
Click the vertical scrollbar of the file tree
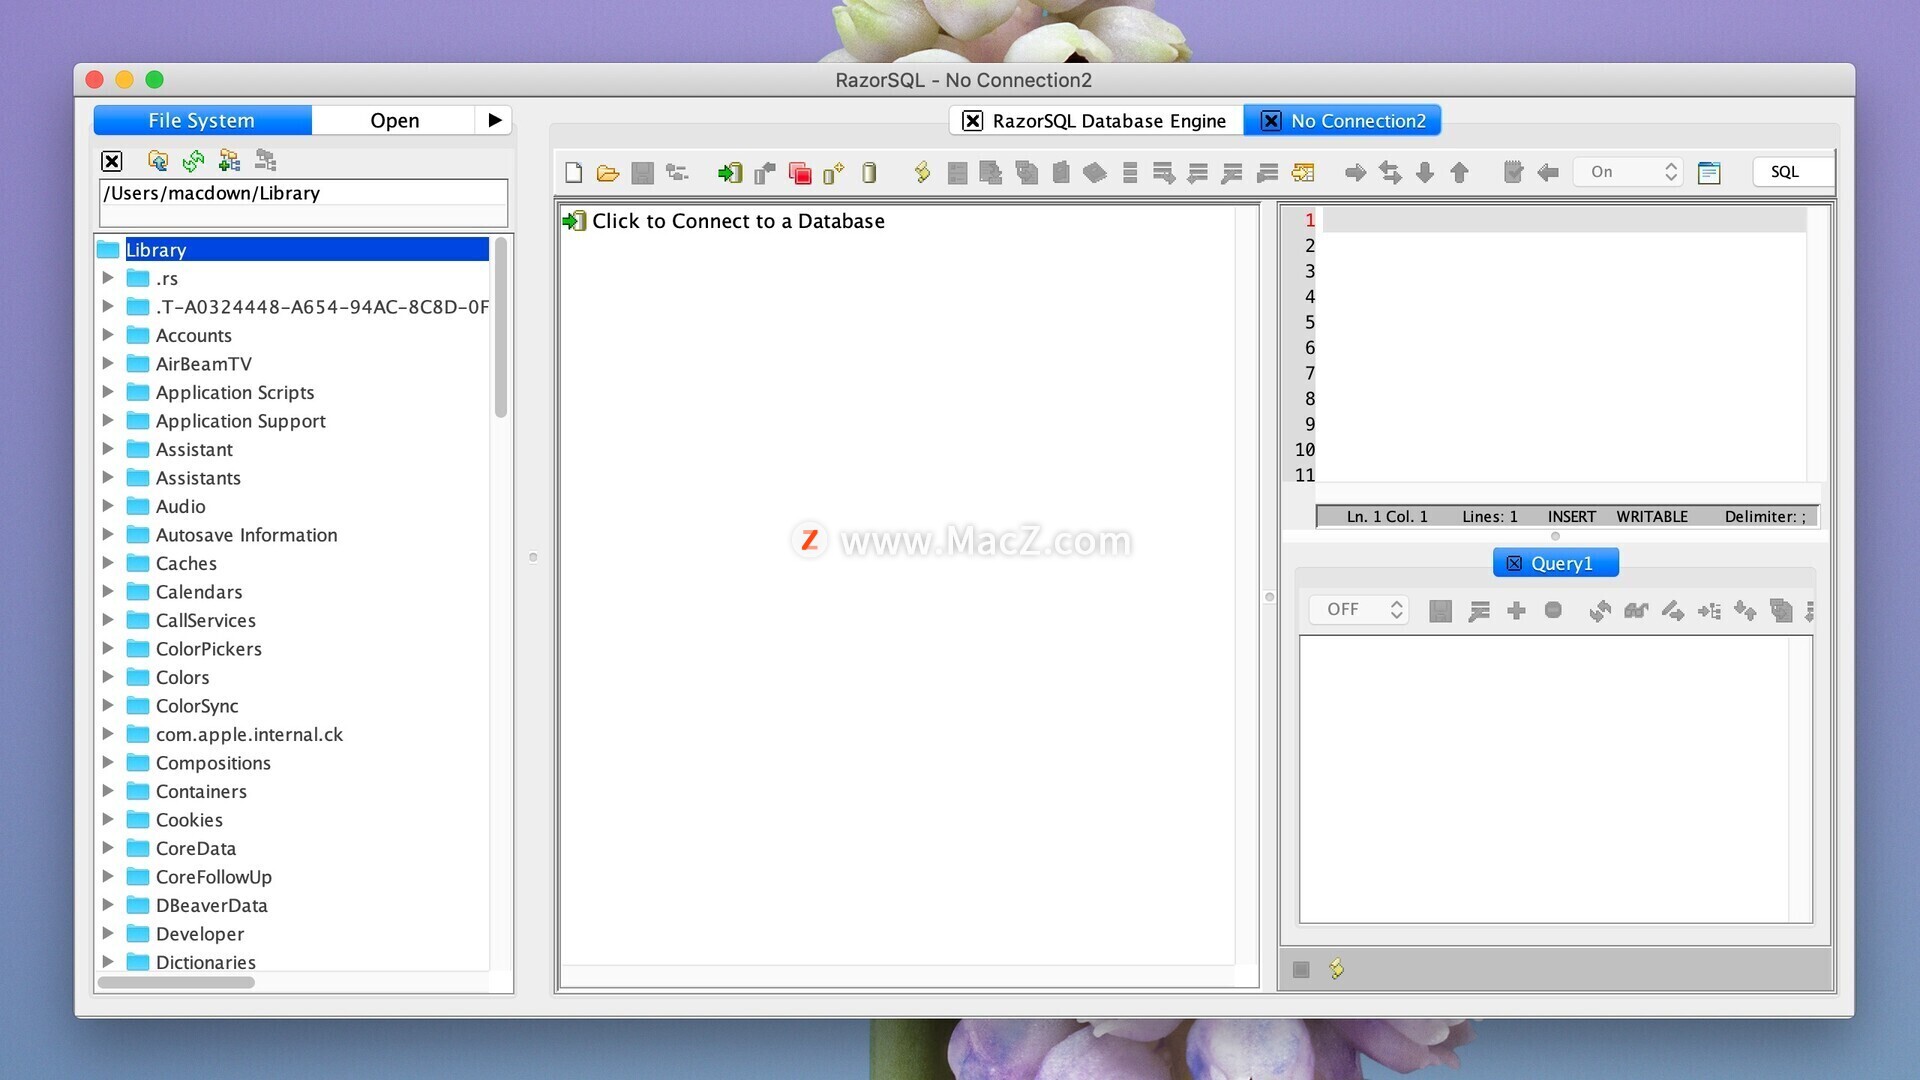[x=501, y=328]
